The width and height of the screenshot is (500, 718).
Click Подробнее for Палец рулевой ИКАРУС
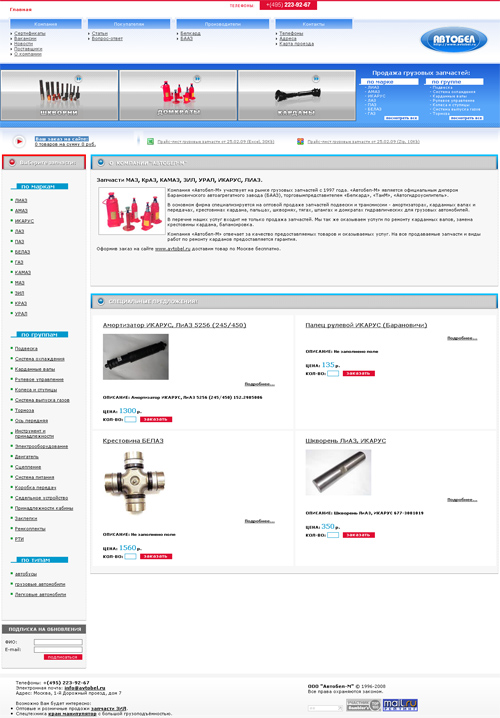pyautogui.click(x=462, y=338)
